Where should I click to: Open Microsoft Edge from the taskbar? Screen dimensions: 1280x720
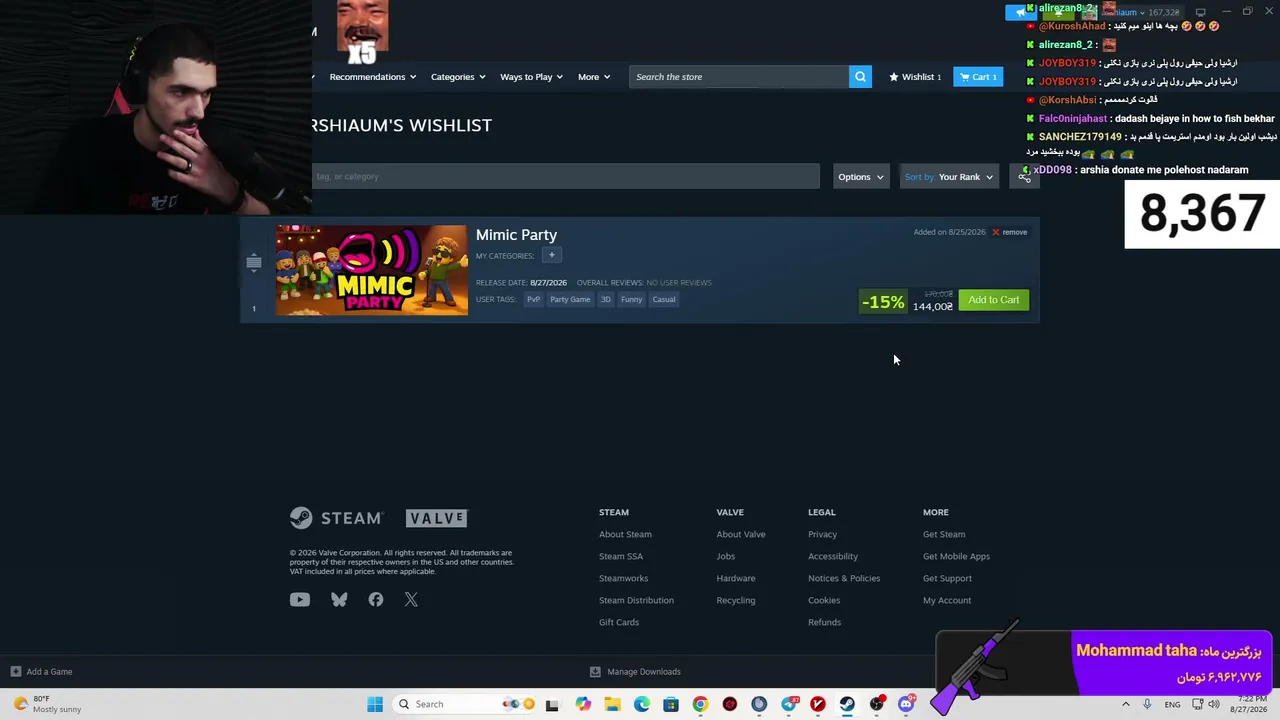pos(642,704)
